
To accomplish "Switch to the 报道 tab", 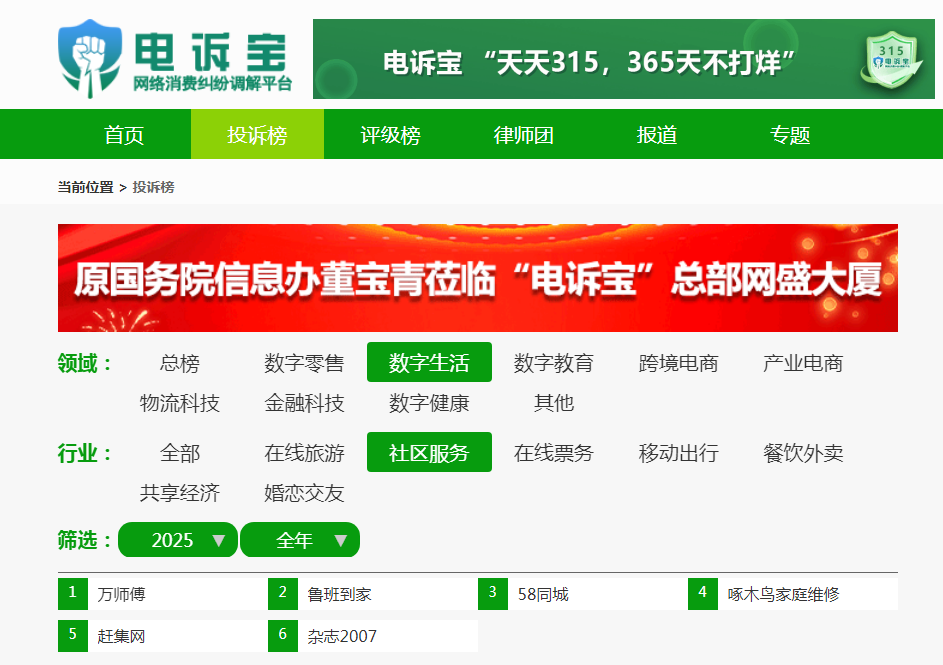I will (x=657, y=135).
